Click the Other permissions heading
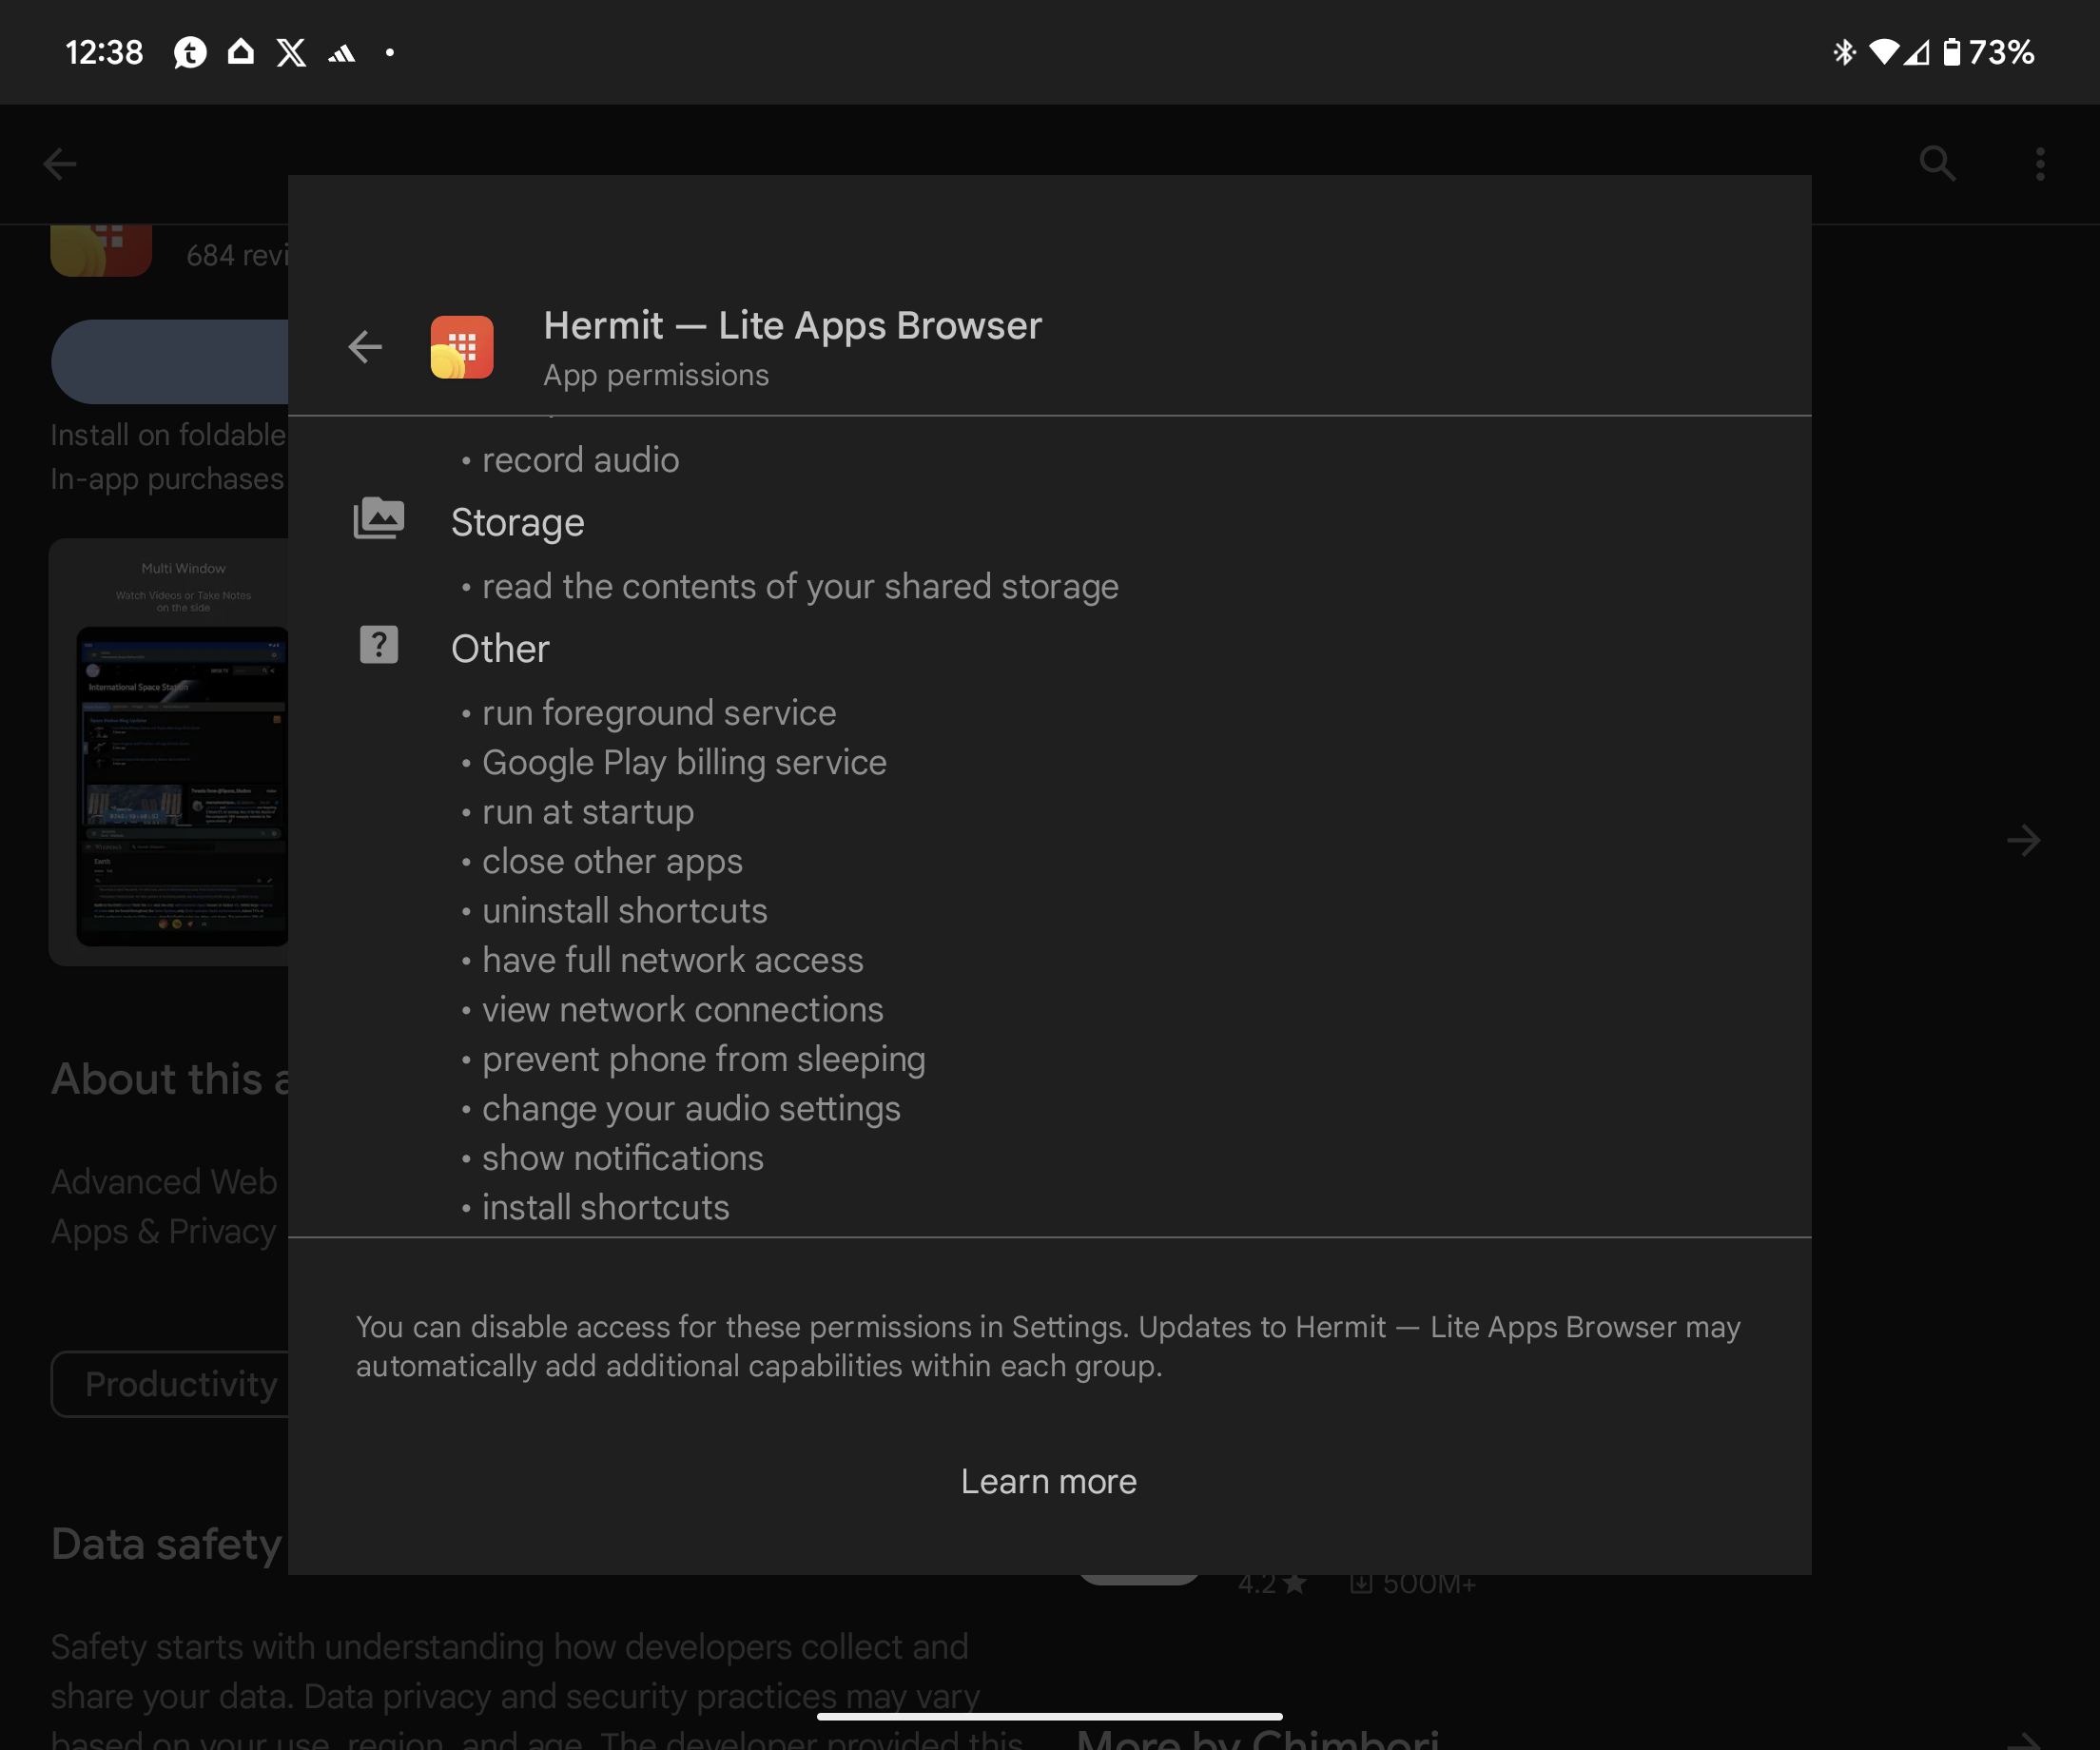Image resolution: width=2100 pixels, height=1750 pixels. (500, 649)
